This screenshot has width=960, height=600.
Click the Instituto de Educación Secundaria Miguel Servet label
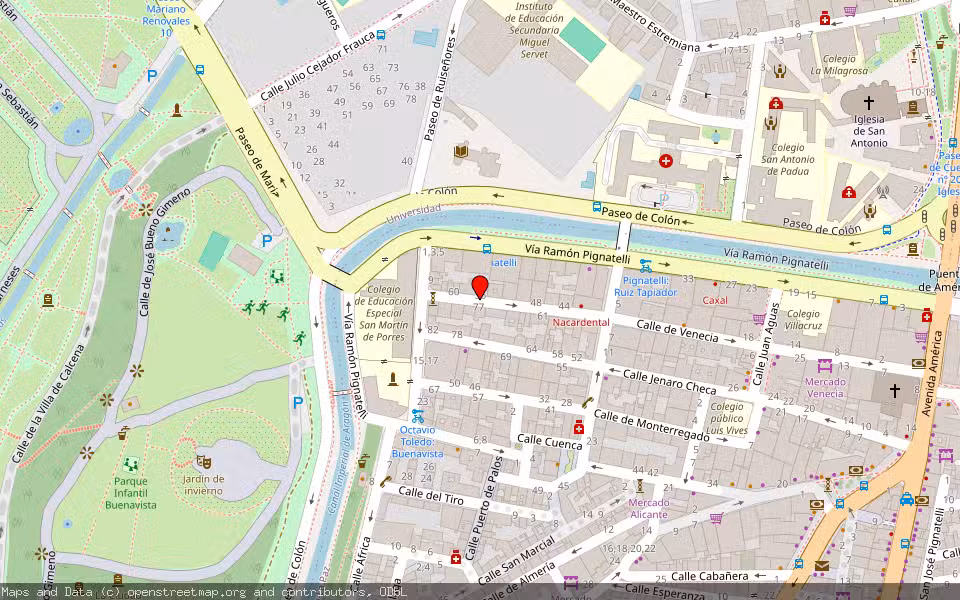[534, 30]
